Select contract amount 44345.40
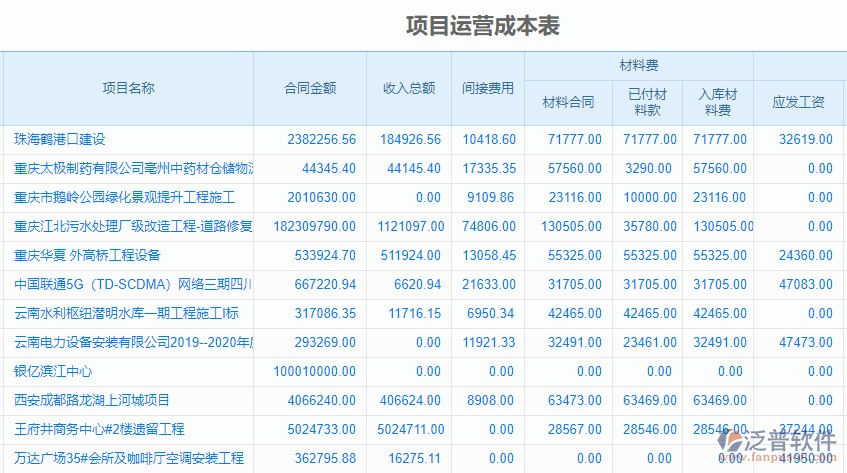Viewport: 847px width, 473px height. point(329,169)
